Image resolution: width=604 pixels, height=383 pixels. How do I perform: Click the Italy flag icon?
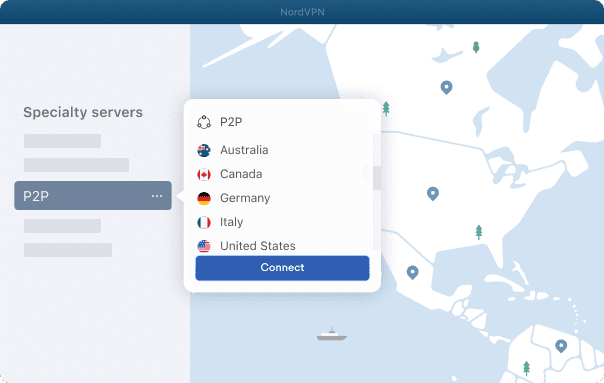(204, 222)
